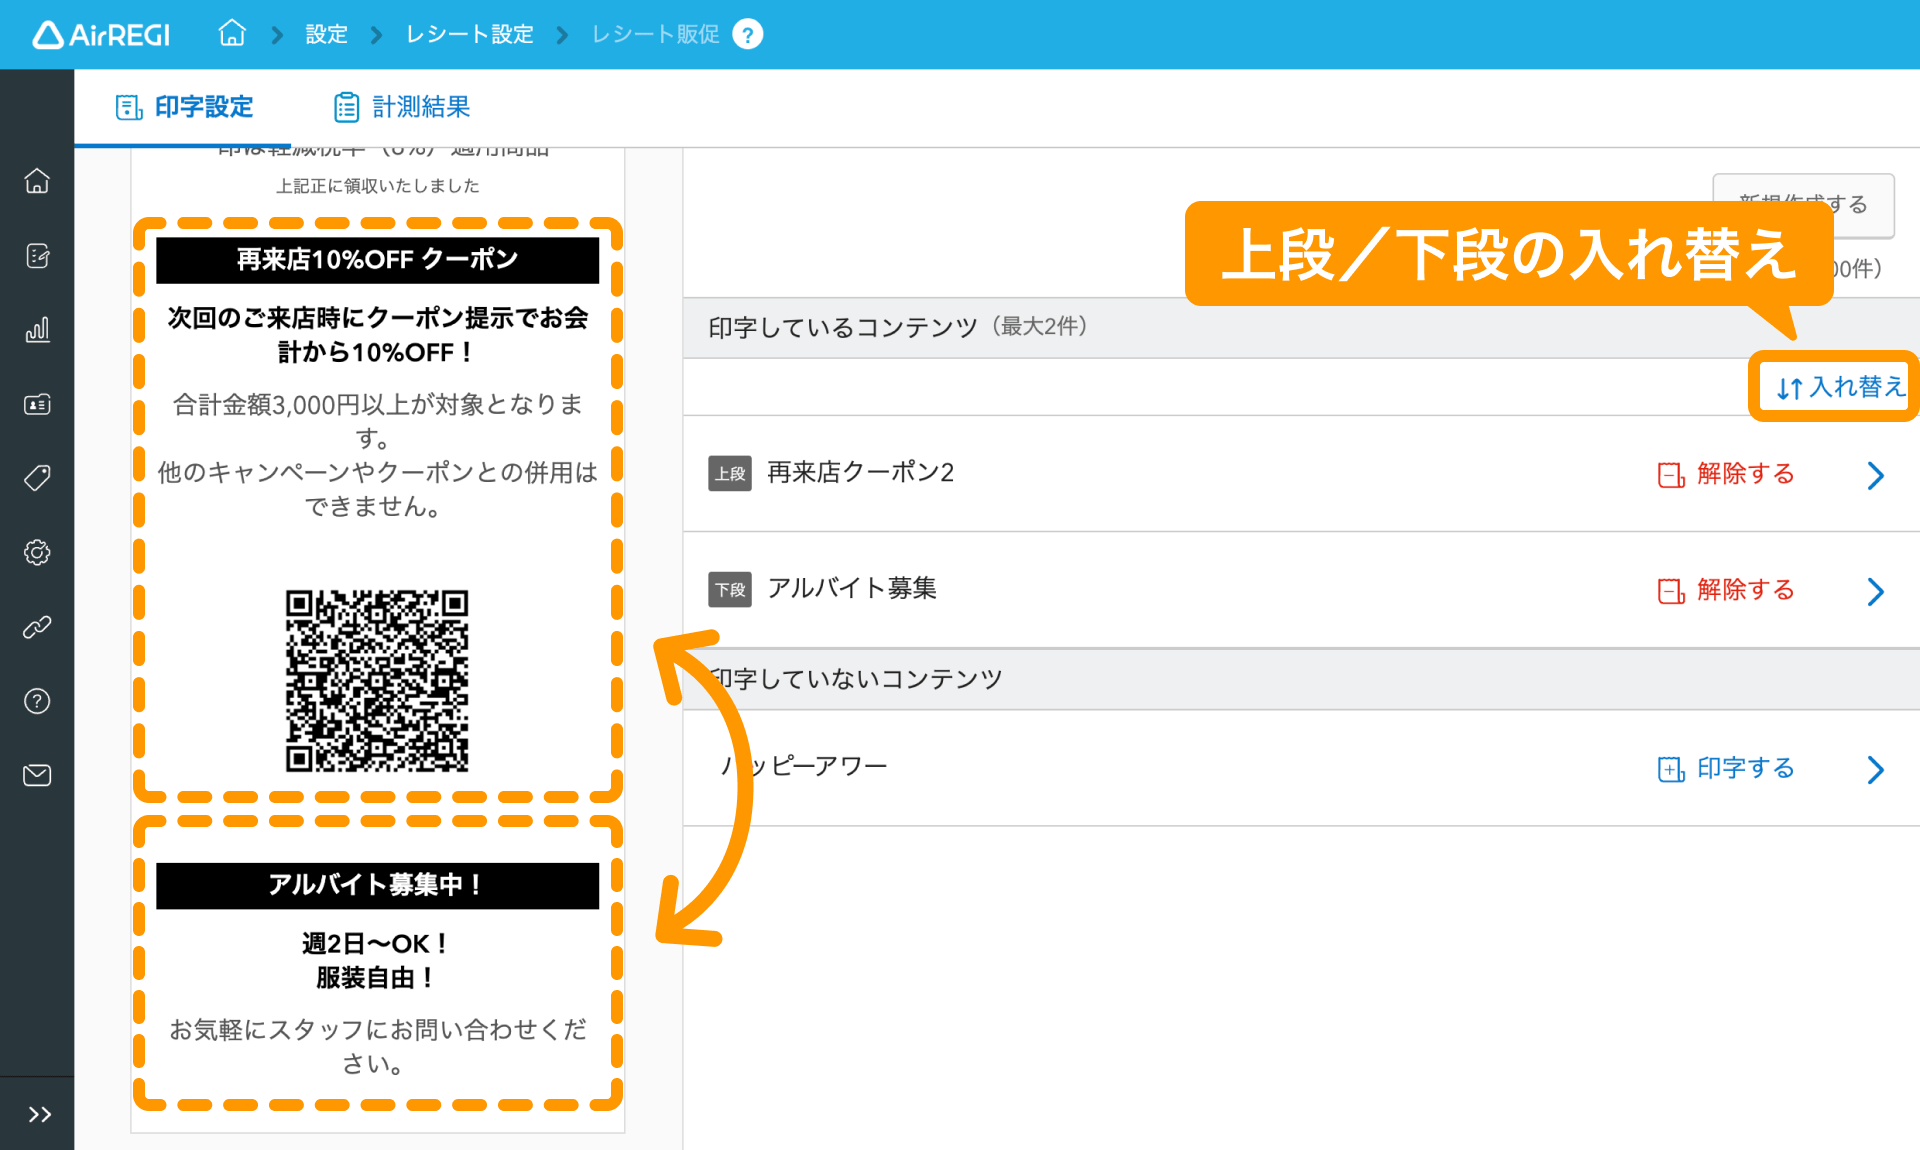Go to 設定 breadcrumb
Viewport: 1920px width, 1150px height.
click(326, 34)
